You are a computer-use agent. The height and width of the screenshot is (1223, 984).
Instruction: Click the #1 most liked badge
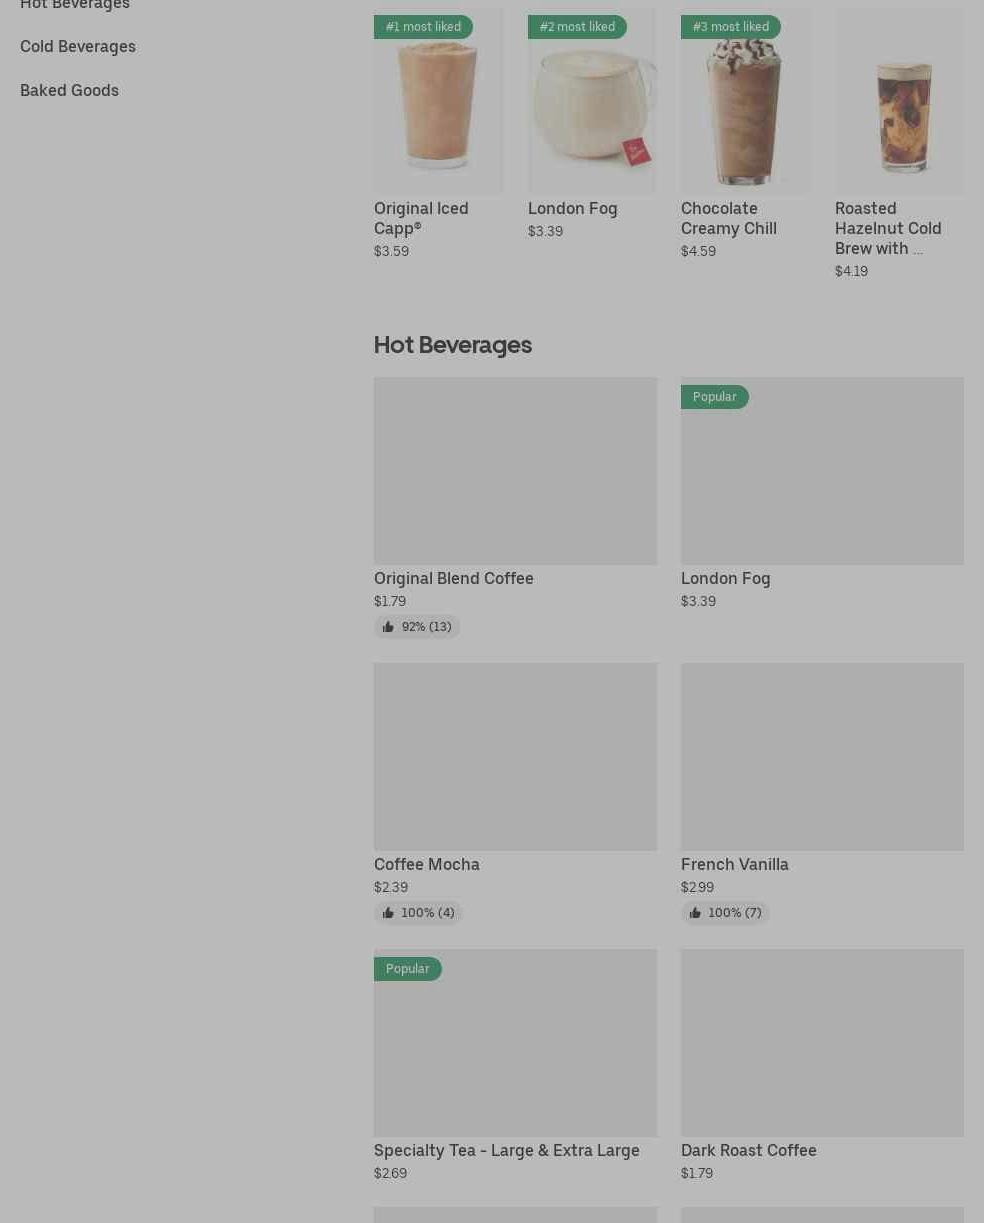423,27
